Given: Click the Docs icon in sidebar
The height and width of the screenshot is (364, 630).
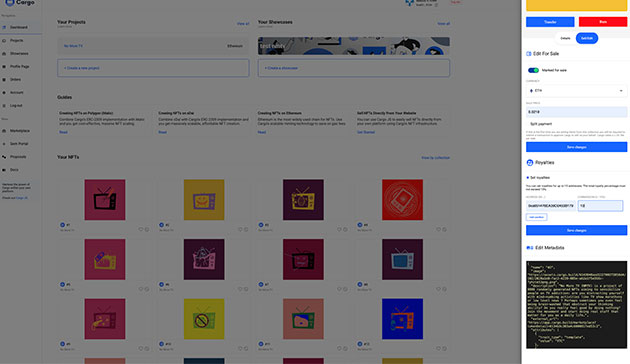Looking at the screenshot, I should click(x=4, y=170).
